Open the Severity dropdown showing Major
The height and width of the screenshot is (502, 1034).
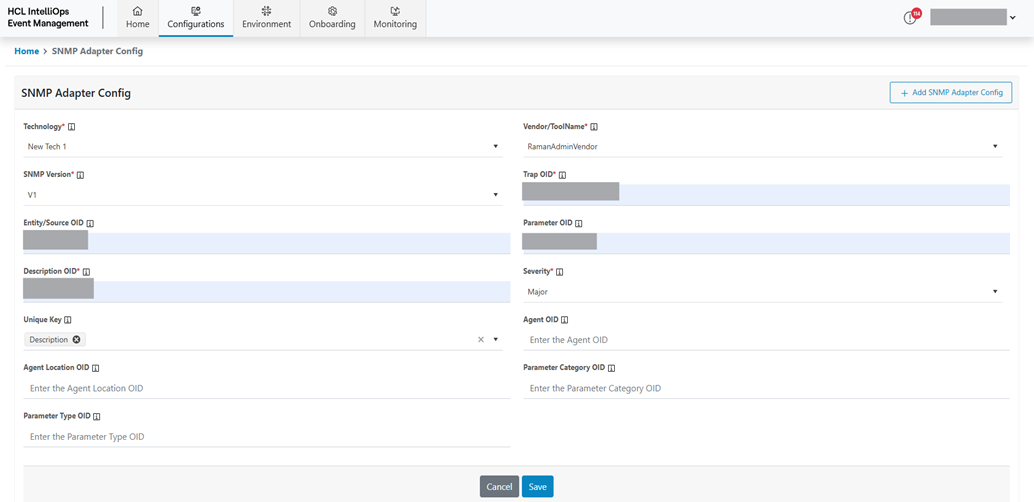(763, 291)
